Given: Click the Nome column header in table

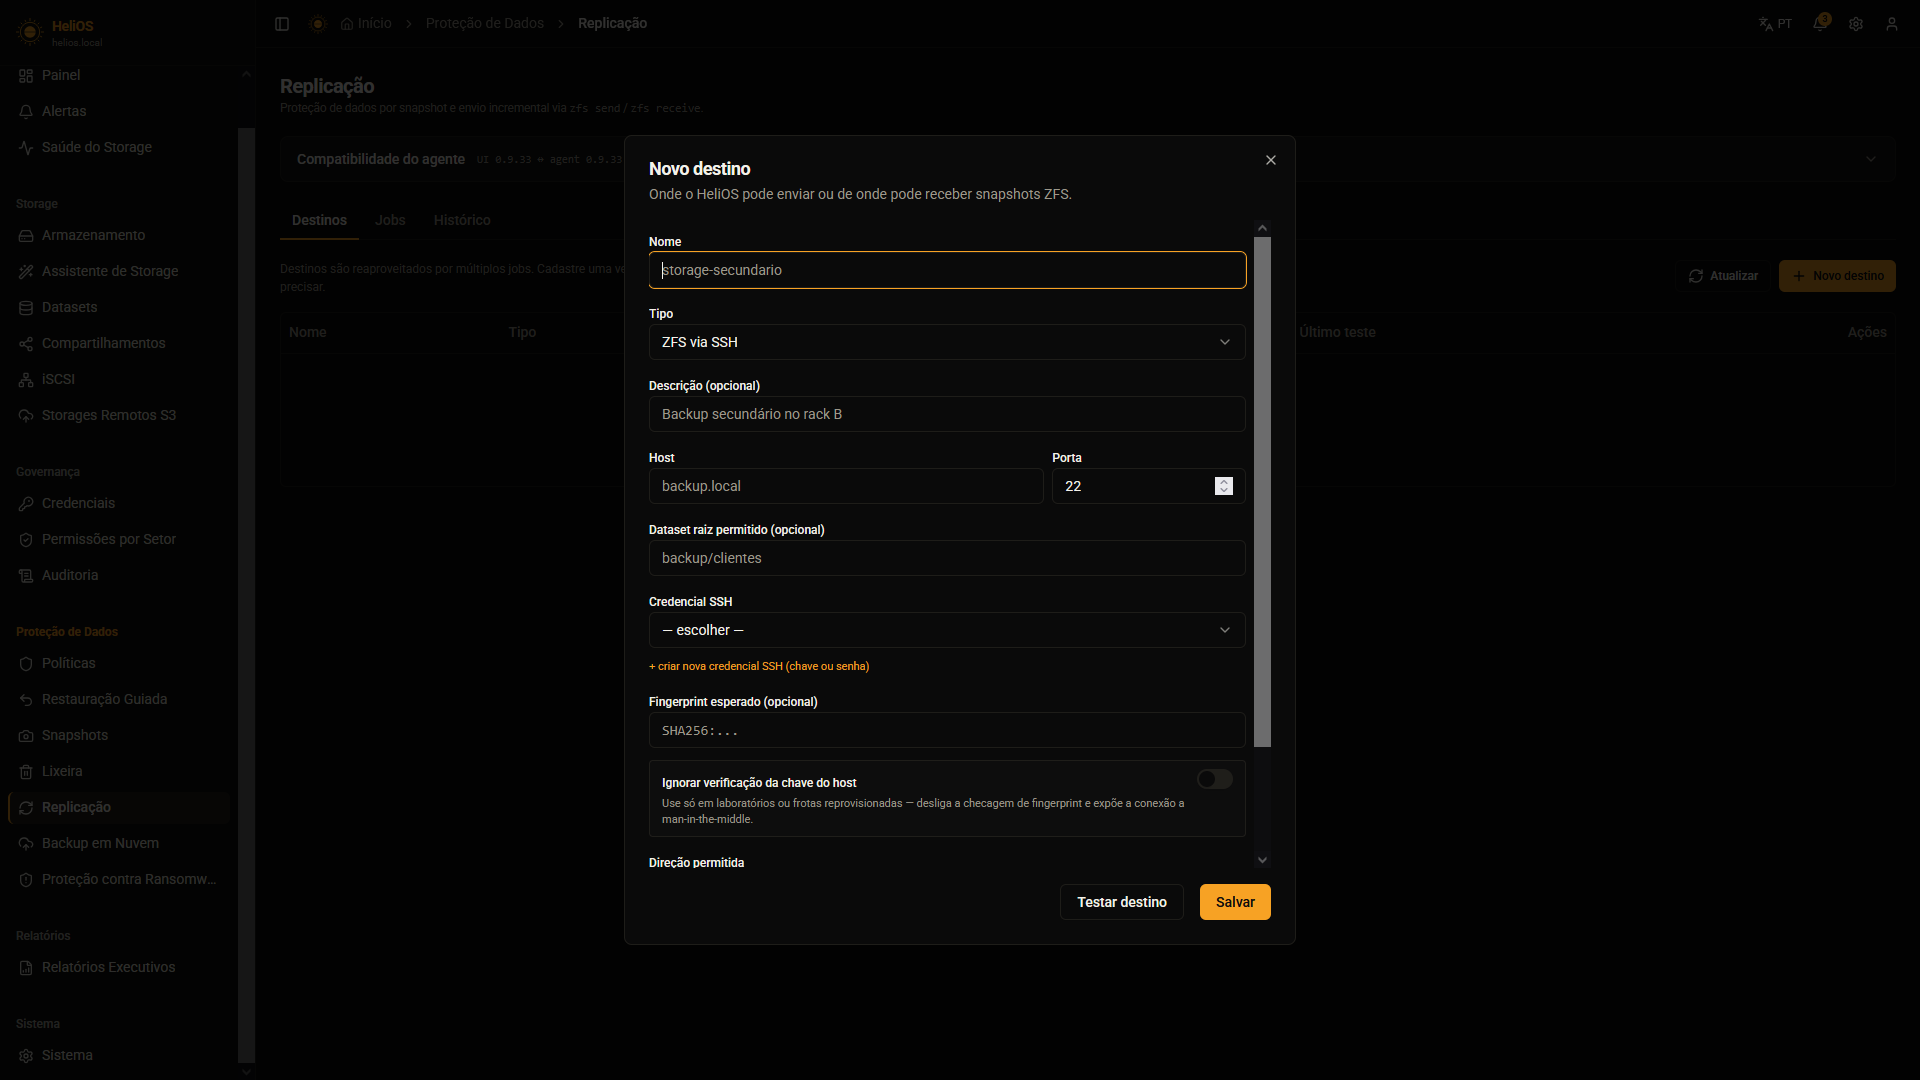Looking at the screenshot, I should click(x=308, y=332).
